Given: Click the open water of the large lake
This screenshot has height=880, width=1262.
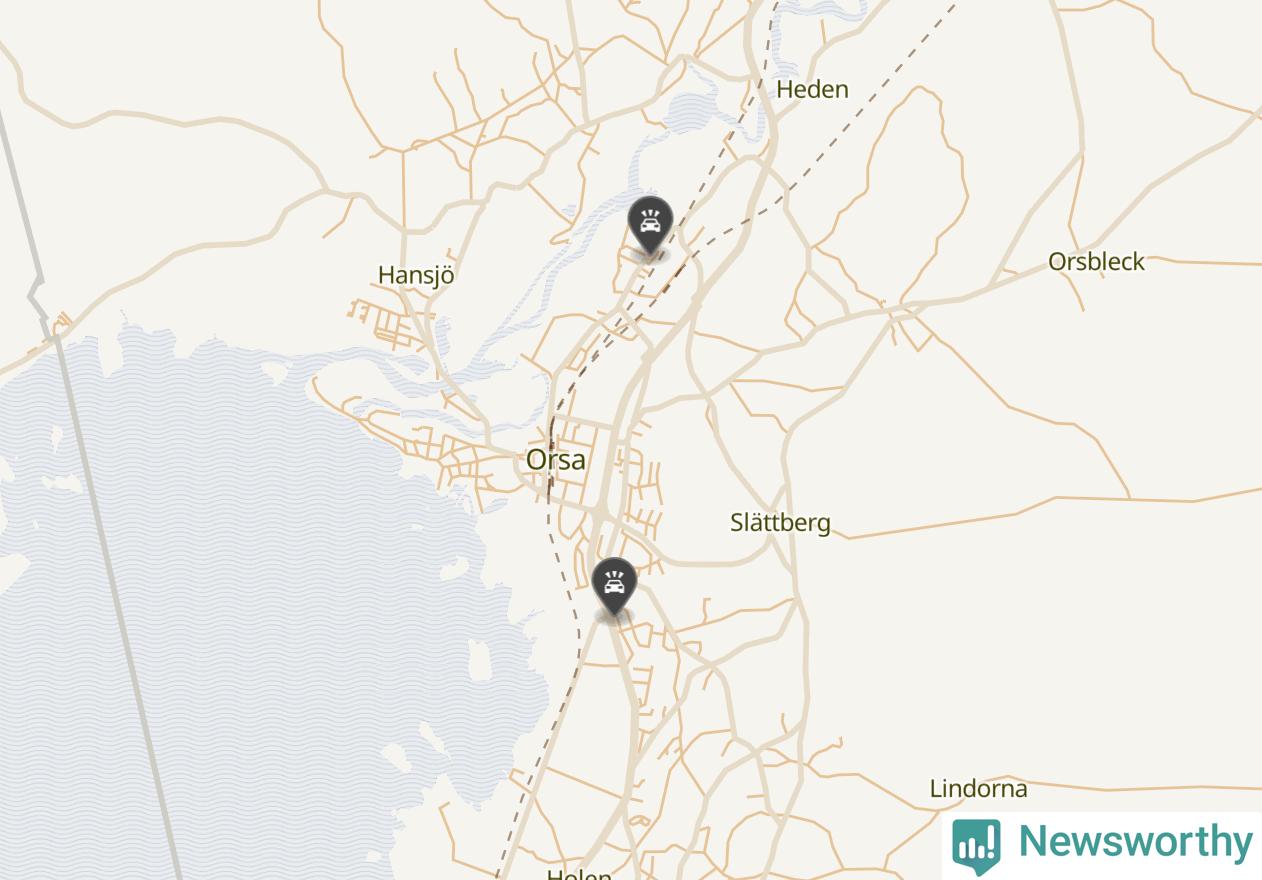Looking at the screenshot, I should click(250, 560).
